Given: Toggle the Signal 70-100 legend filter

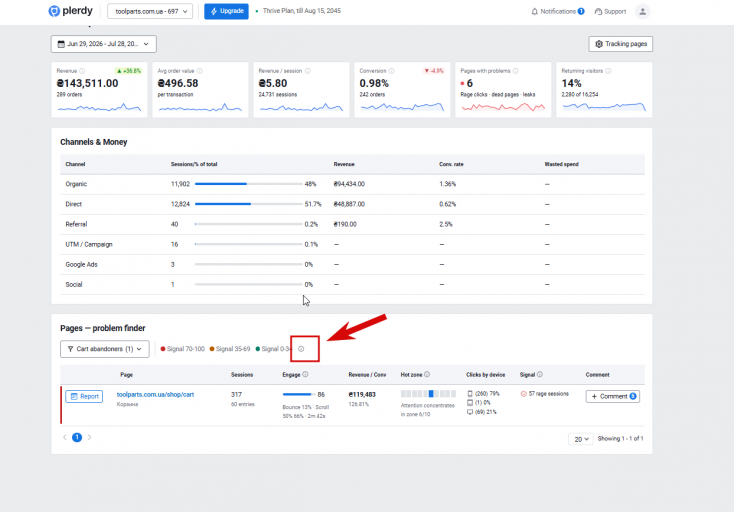Looking at the screenshot, I should pyautogui.click(x=183, y=349).
